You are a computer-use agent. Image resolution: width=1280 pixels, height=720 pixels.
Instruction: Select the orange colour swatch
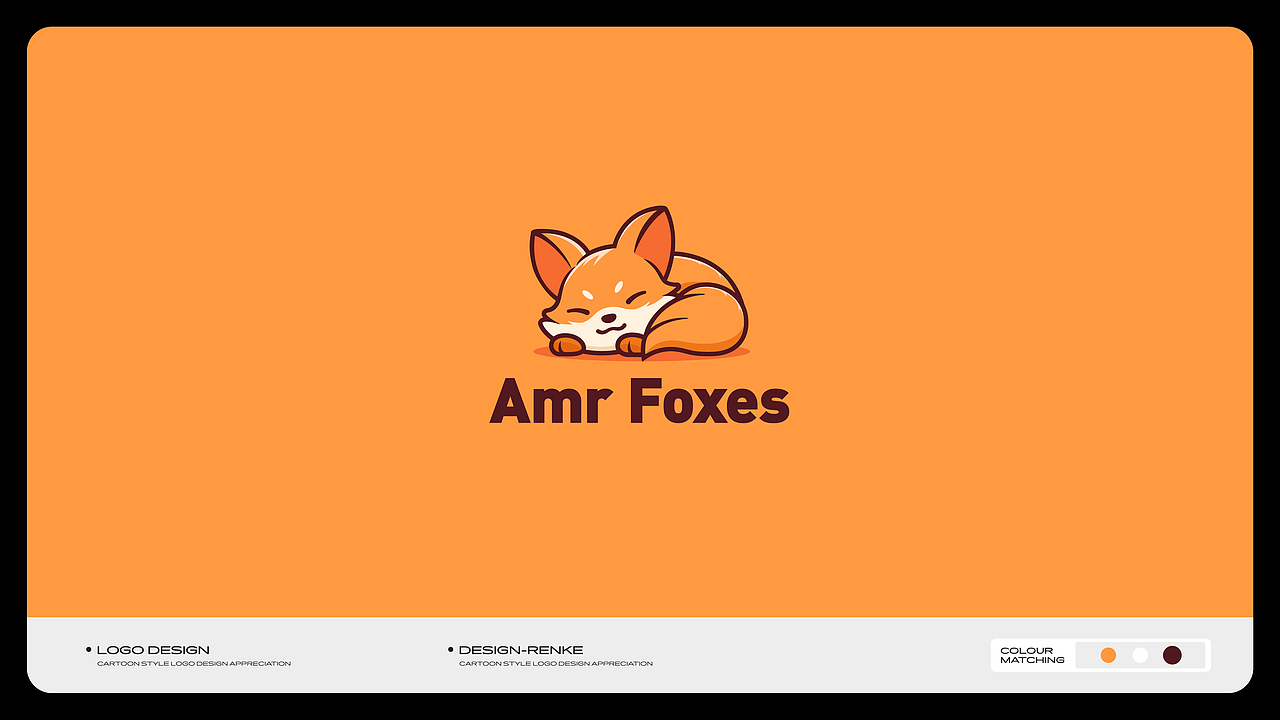tap(1108, 655)
